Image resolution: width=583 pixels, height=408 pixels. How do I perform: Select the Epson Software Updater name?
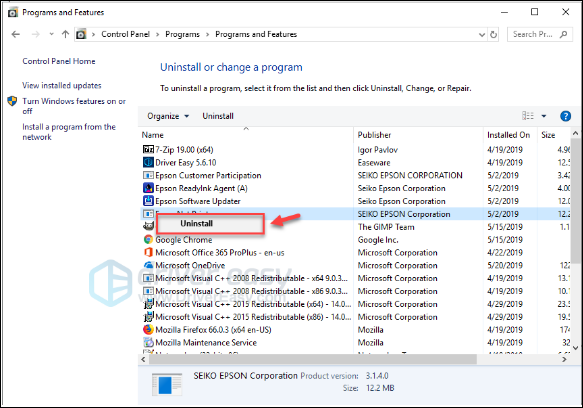(198, 201)
